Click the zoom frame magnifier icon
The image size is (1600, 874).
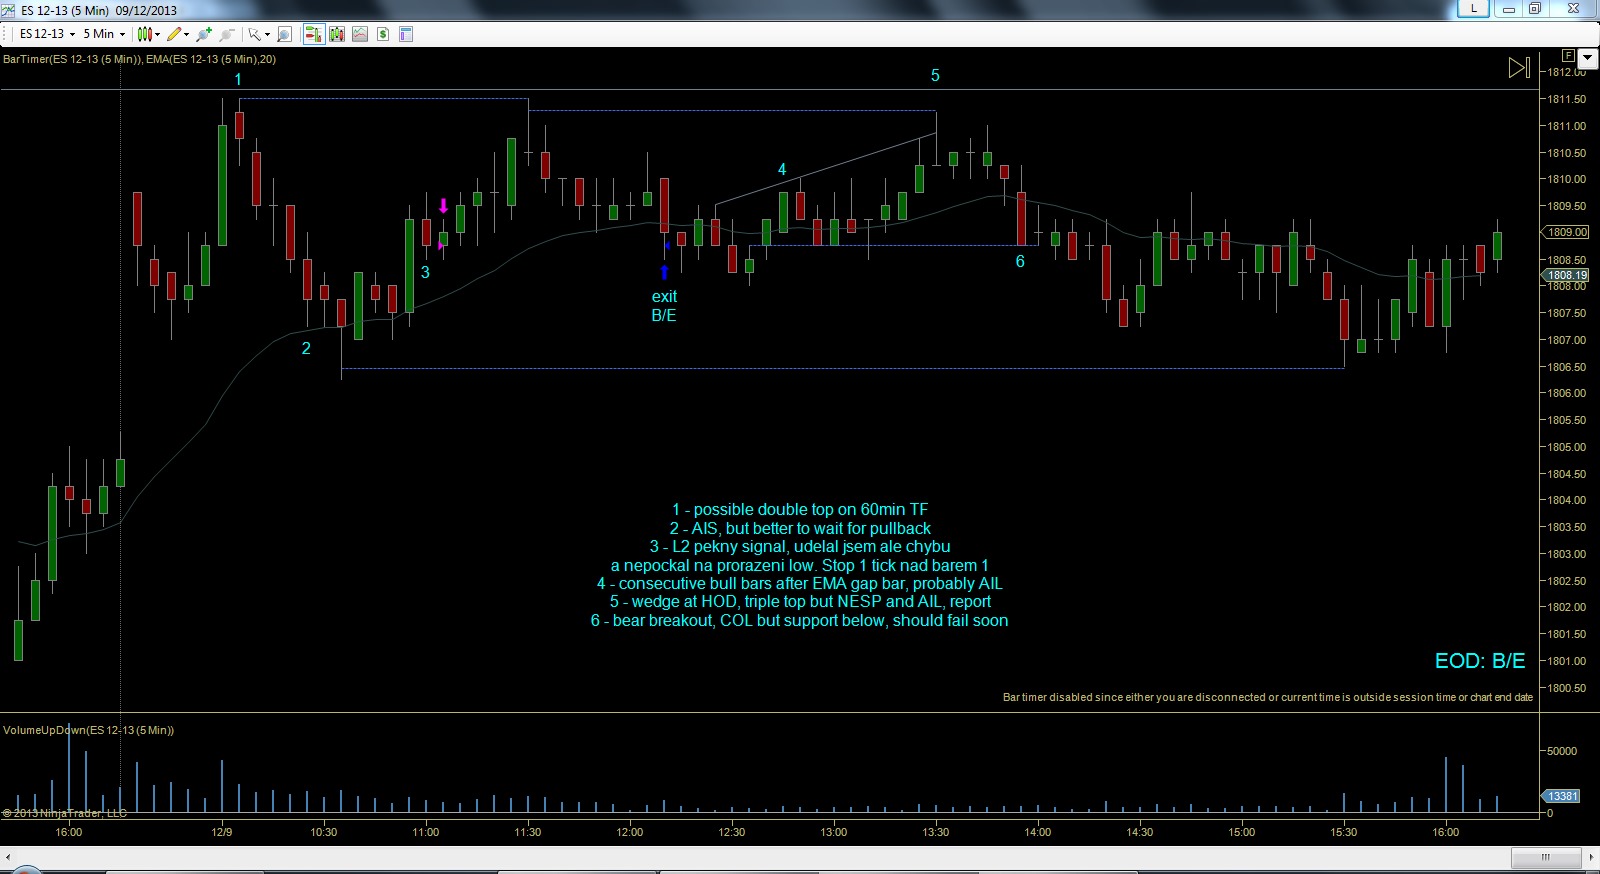pyautogui.click(x=284, y=34)
